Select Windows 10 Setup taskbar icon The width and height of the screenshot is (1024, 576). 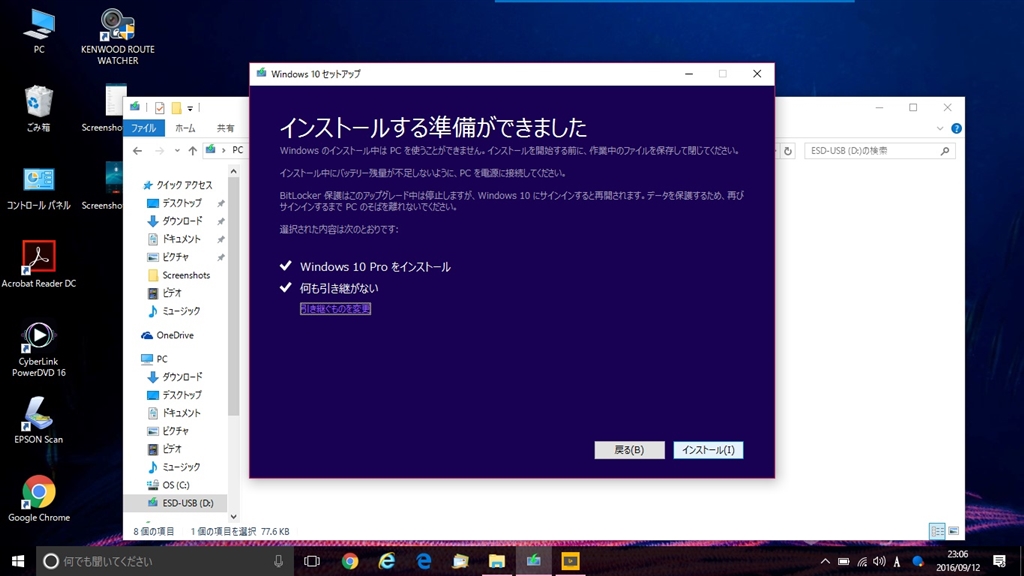tap(534, 561)
